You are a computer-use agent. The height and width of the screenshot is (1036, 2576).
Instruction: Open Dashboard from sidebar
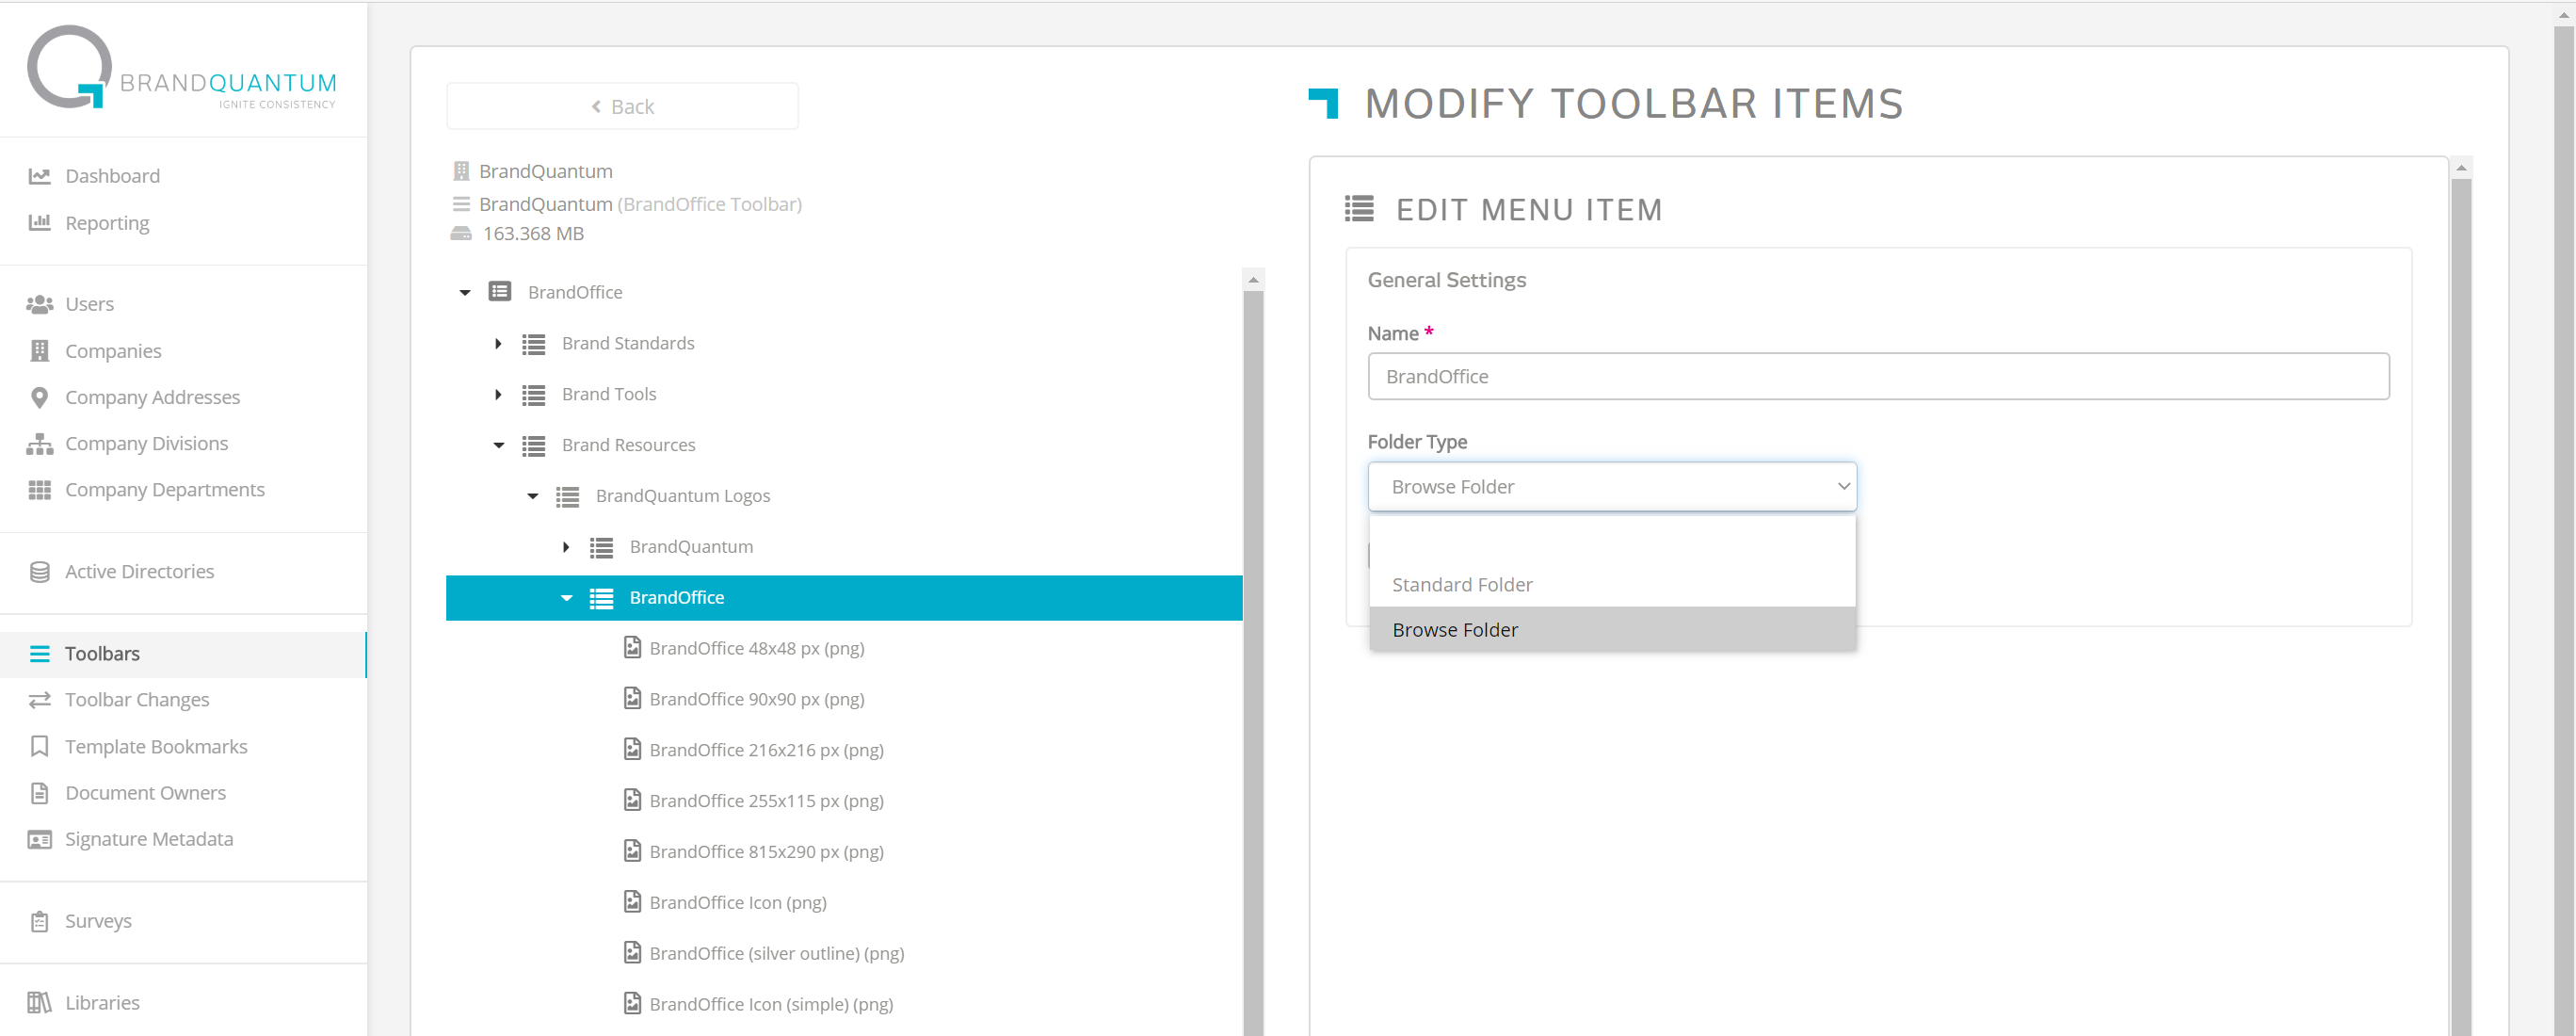tap(112, 176)
